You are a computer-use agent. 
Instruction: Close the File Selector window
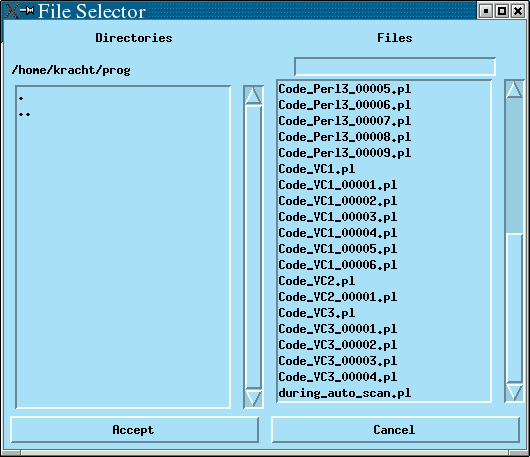coord(518,11)
